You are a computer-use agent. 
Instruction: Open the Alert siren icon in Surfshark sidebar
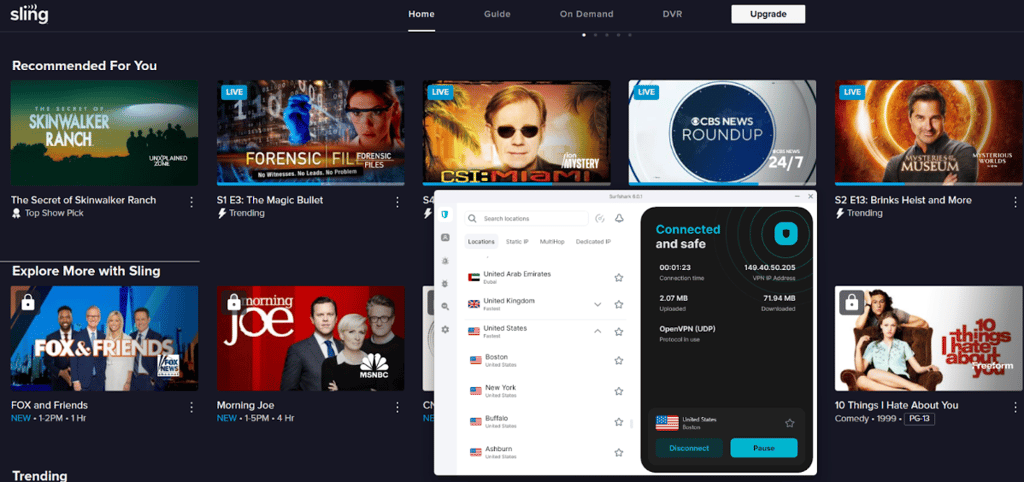(x=445, y=261)
